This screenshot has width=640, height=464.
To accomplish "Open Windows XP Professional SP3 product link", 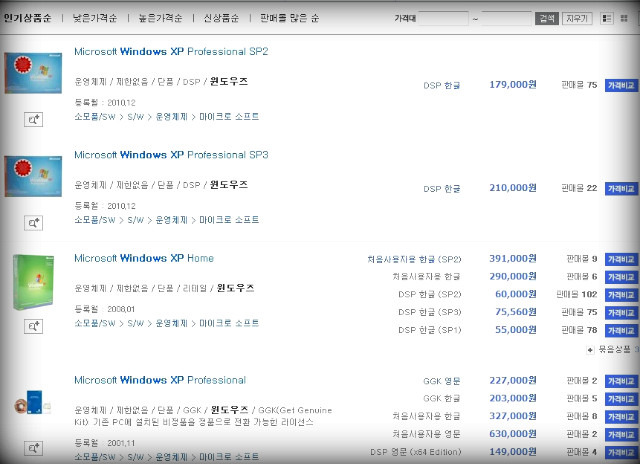I will coord(171,155).
